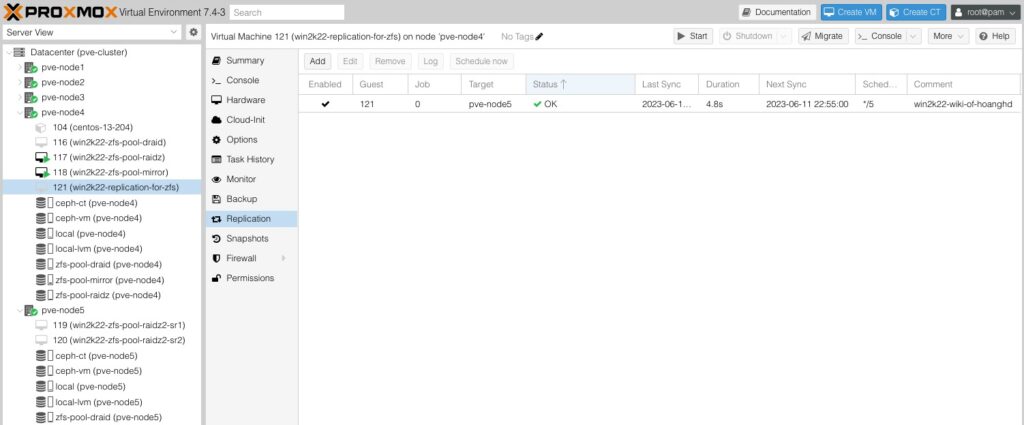Viewport: 1024px width, 425px height.
Task: Click the pve-node5 target cell
Action: [x=494, y=104]
